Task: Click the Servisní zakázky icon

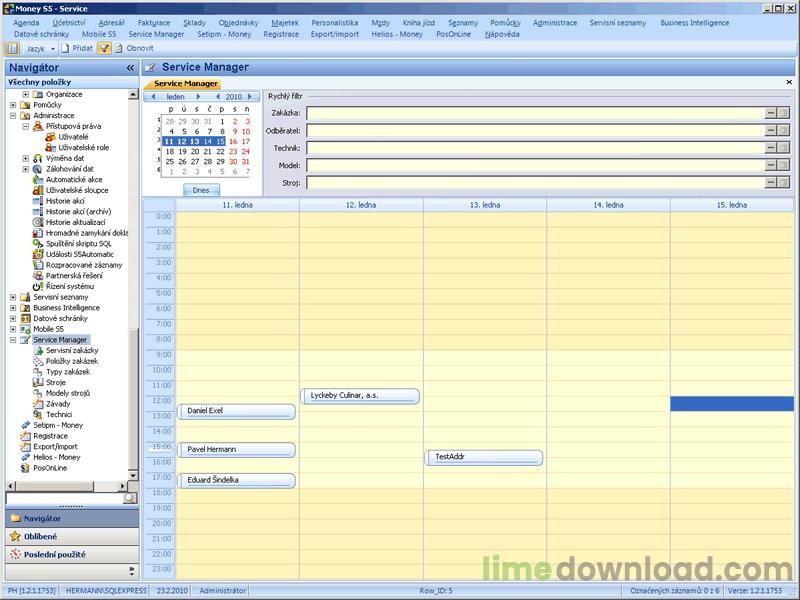Action: pyautogui.click(x=38, y=351)
